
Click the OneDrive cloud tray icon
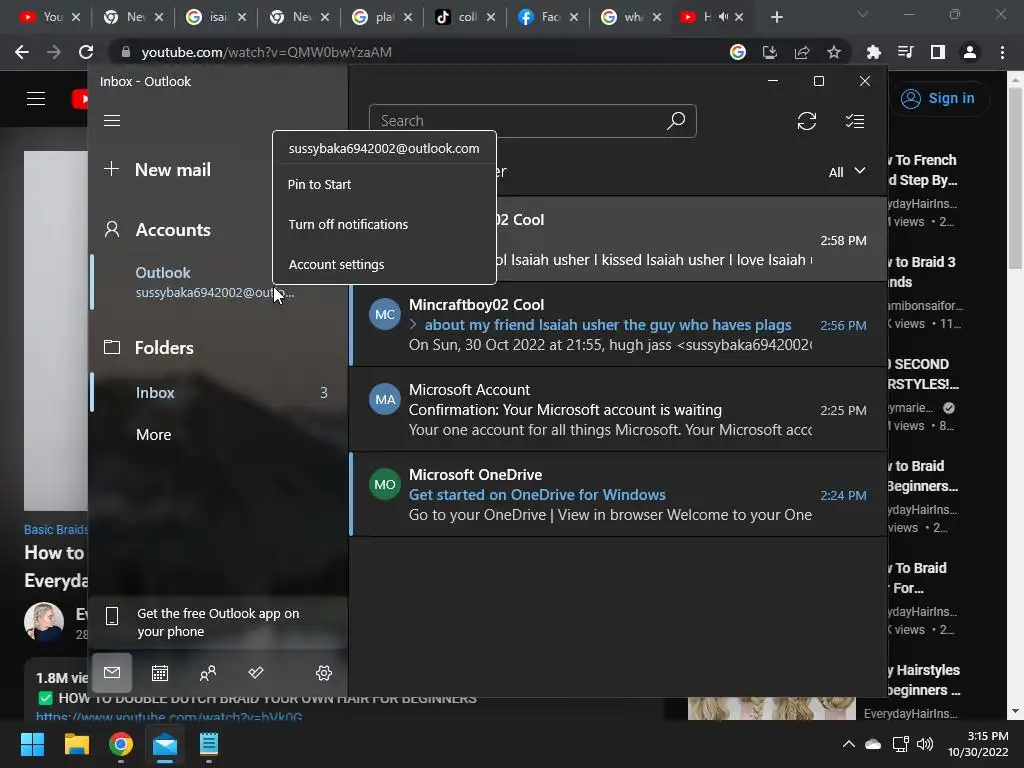pyautogui.click(x=873, y=744)
